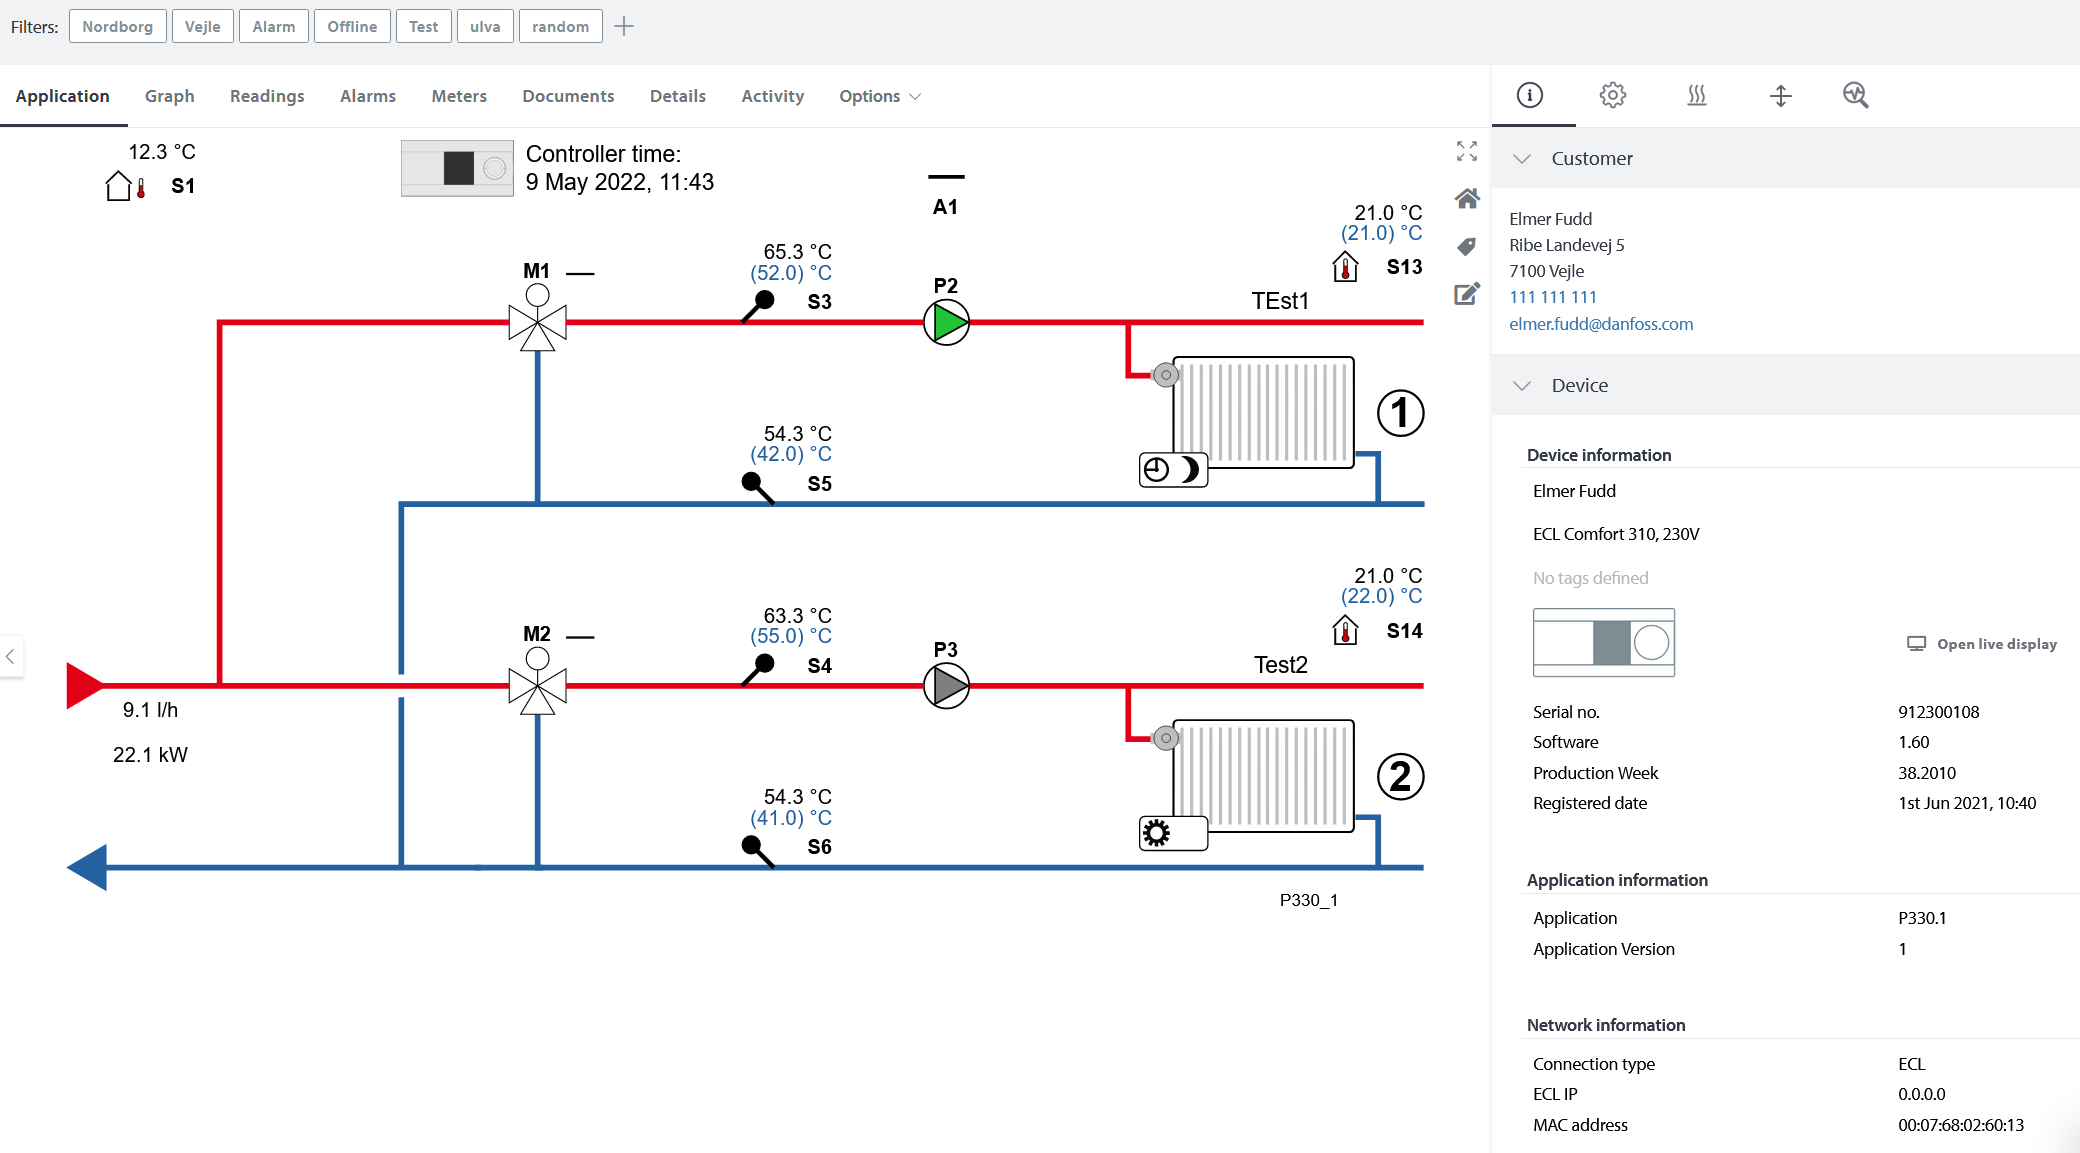2080x1153 pixels.
Task: Open the Alarms tab
Action: [367, 96]
